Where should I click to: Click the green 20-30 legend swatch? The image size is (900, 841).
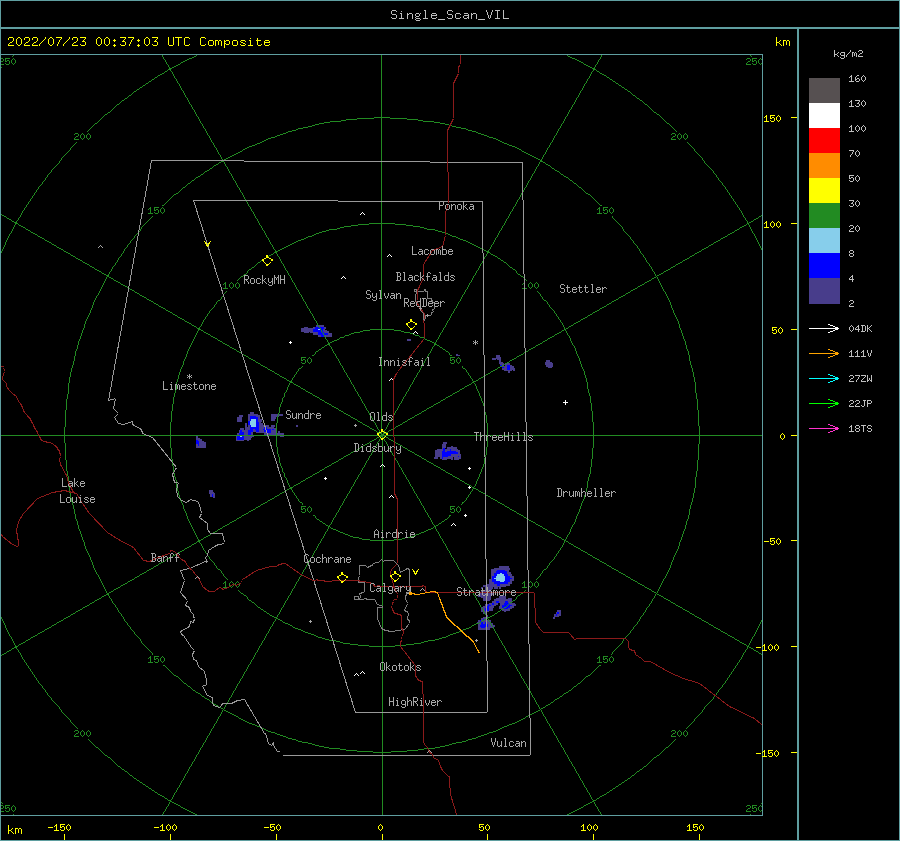[x=824, y=215]
